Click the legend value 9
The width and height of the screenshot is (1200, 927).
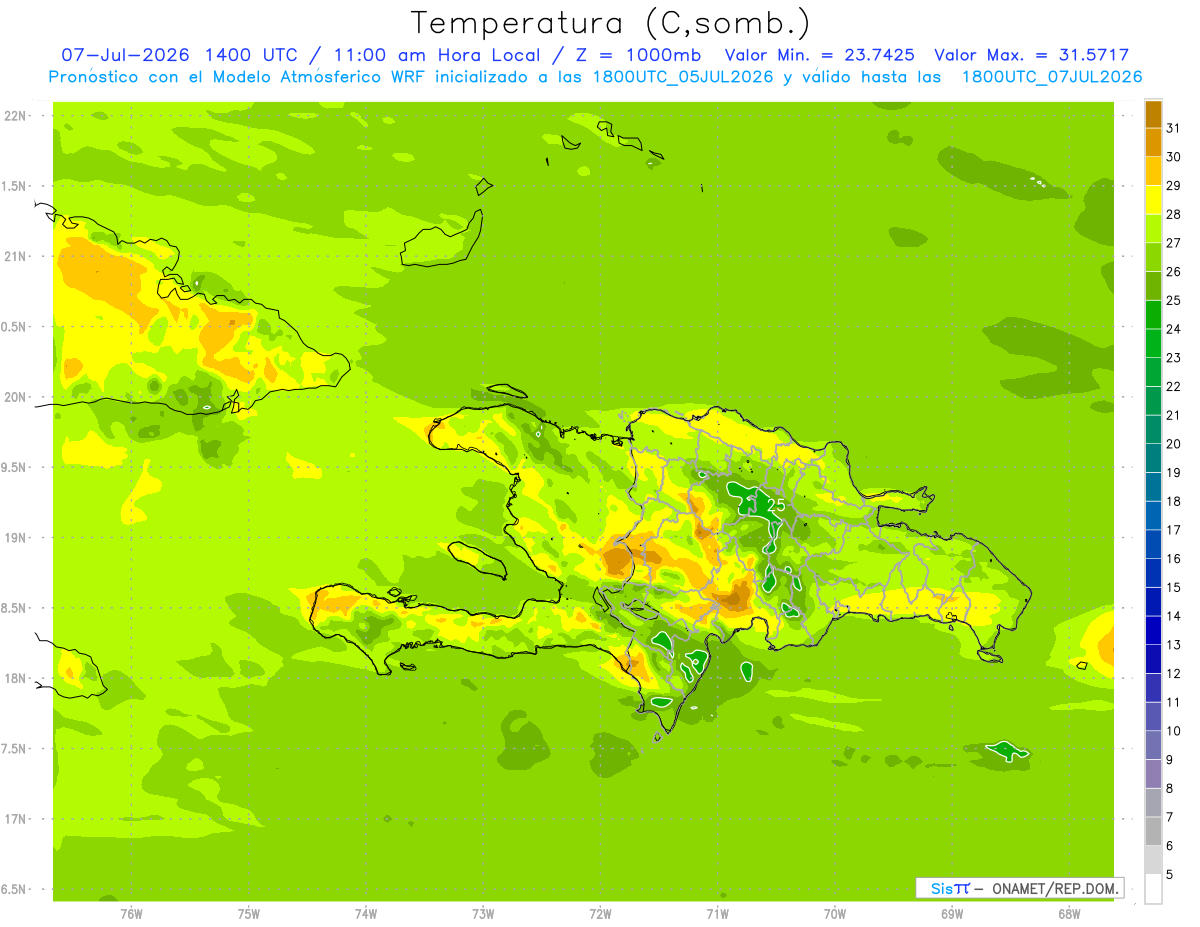pyautogui.click(x=1170, y=760)
